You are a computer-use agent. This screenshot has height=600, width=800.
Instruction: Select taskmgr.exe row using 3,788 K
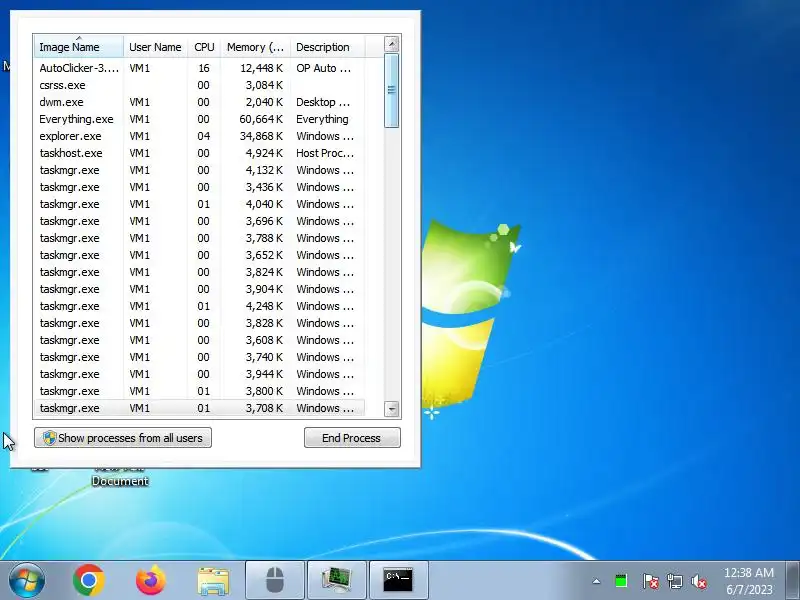199,238
